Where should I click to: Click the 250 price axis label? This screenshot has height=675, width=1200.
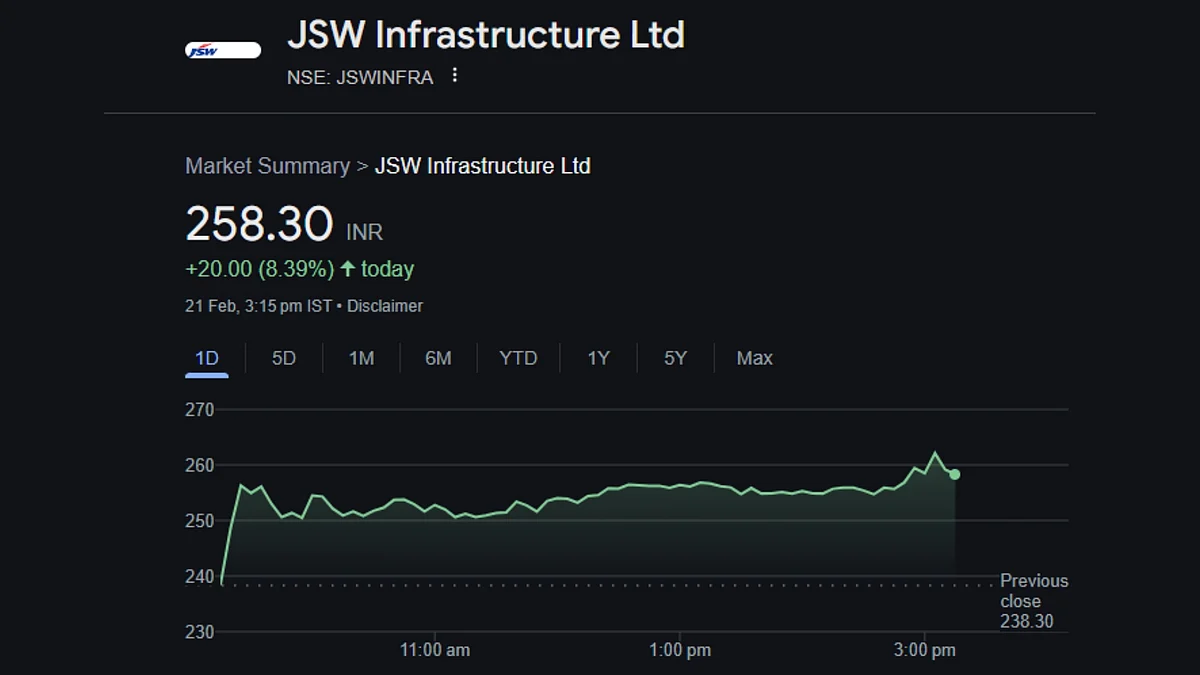(x=200, y=521)
